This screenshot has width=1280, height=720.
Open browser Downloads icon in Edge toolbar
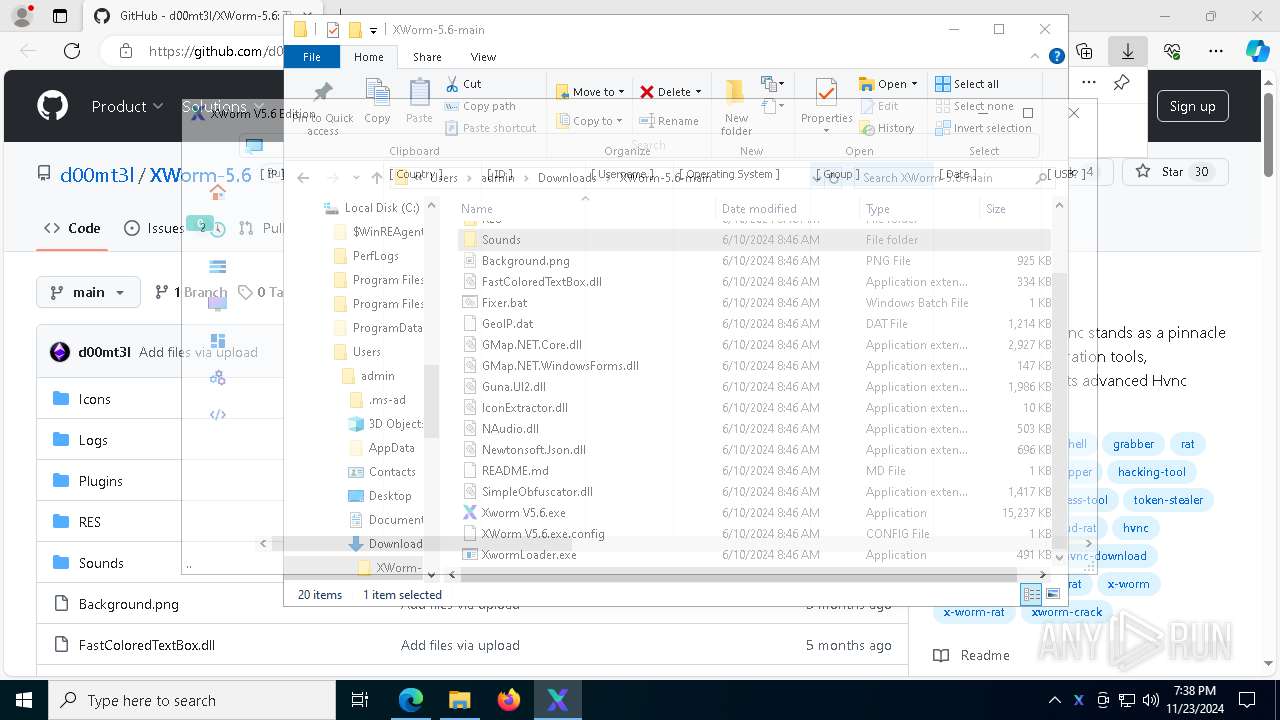1128,51
